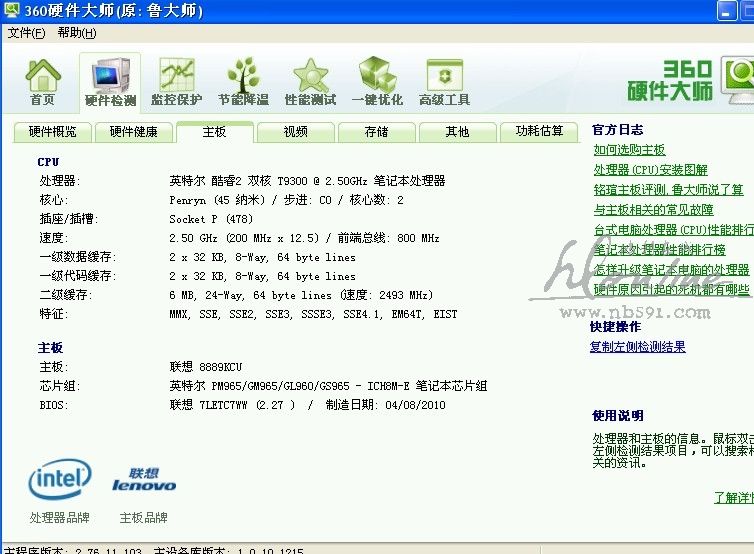Open the 首页 home icon

pos(42,82)
